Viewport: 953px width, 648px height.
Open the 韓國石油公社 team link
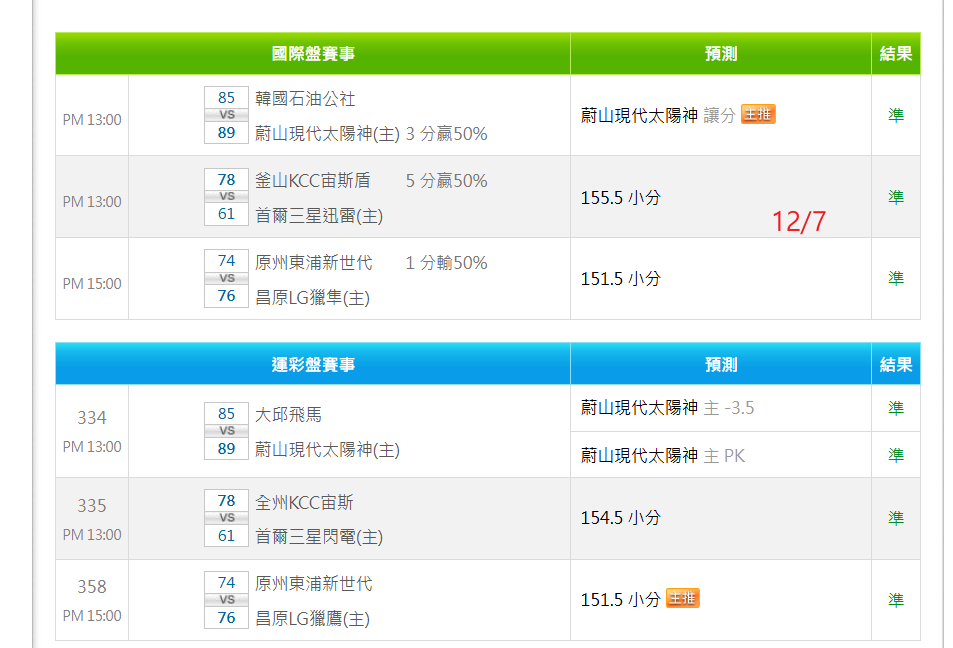pos(305,99)
